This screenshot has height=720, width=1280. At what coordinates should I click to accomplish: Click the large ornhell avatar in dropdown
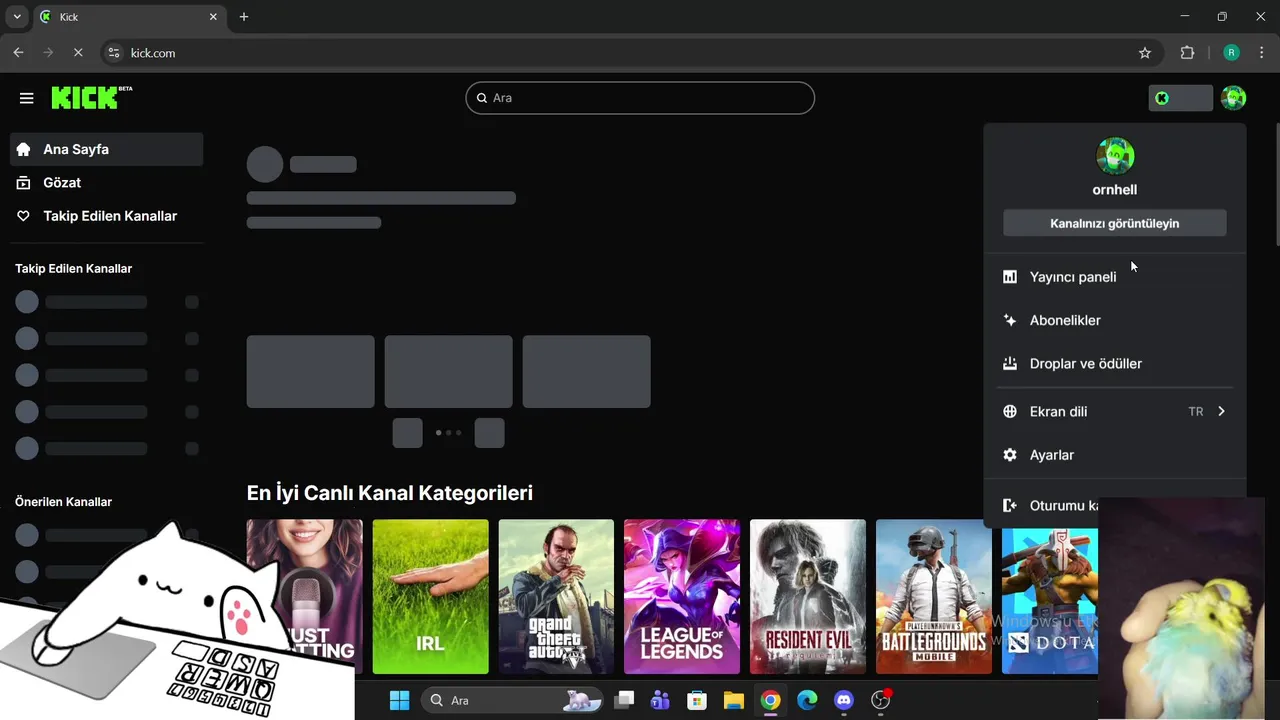[1115, 156]
